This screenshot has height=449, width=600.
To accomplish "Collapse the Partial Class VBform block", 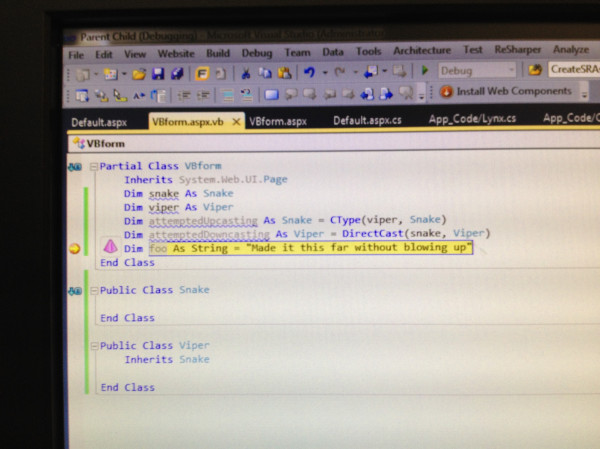I will click(94, 167).
